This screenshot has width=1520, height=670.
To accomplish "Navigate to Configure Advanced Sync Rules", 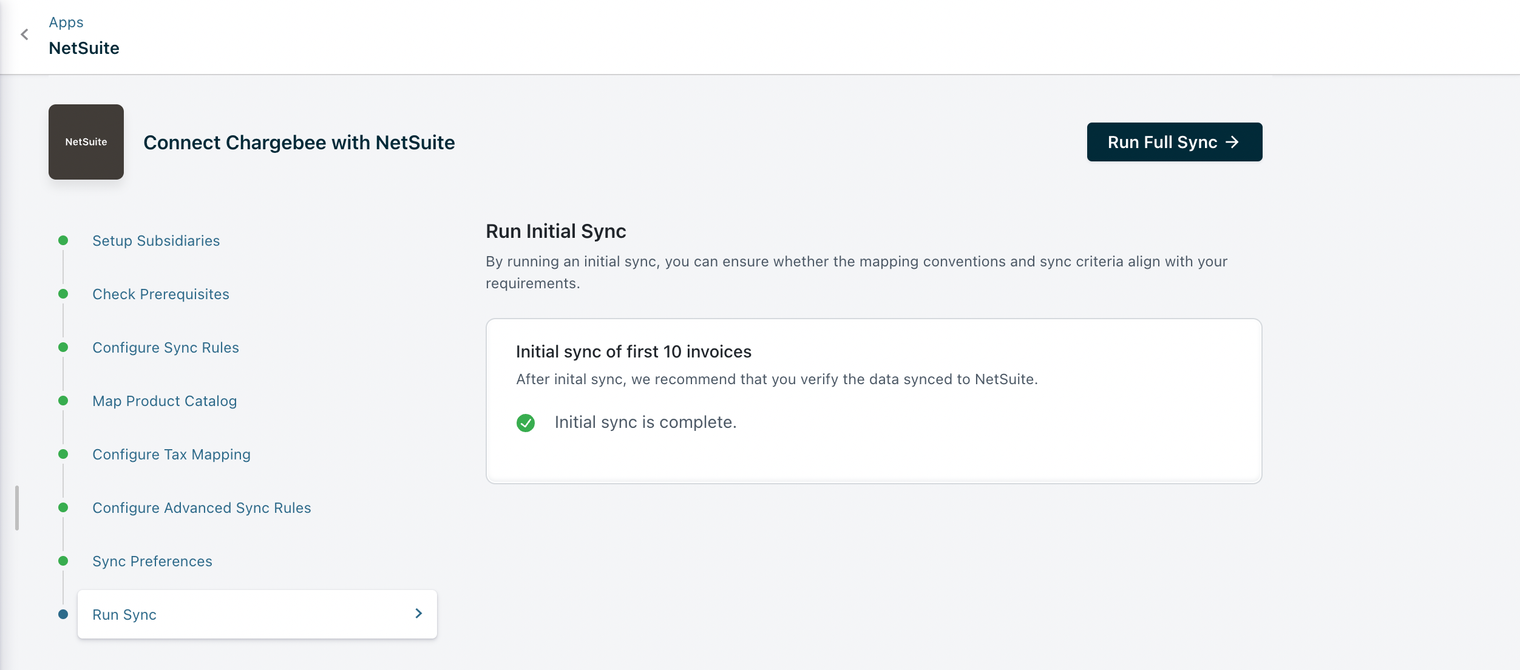I will 202,508.
